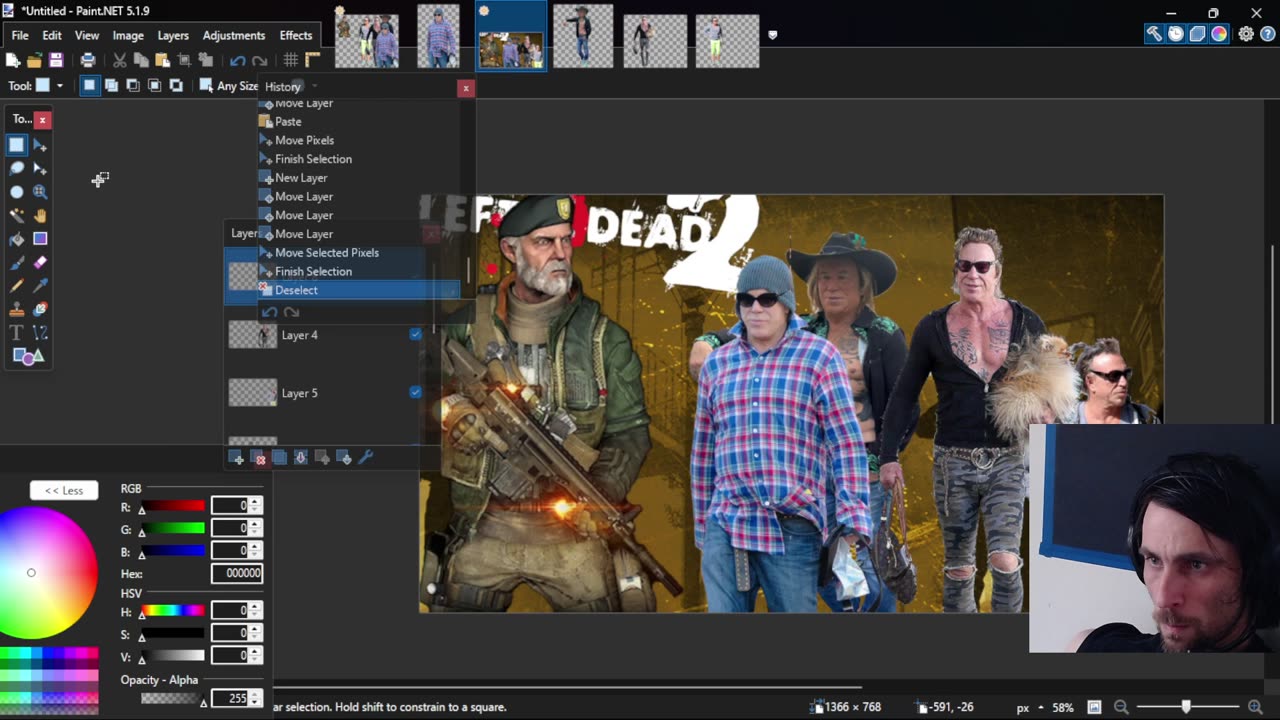Click the New file icon

(x=13, y=61)
